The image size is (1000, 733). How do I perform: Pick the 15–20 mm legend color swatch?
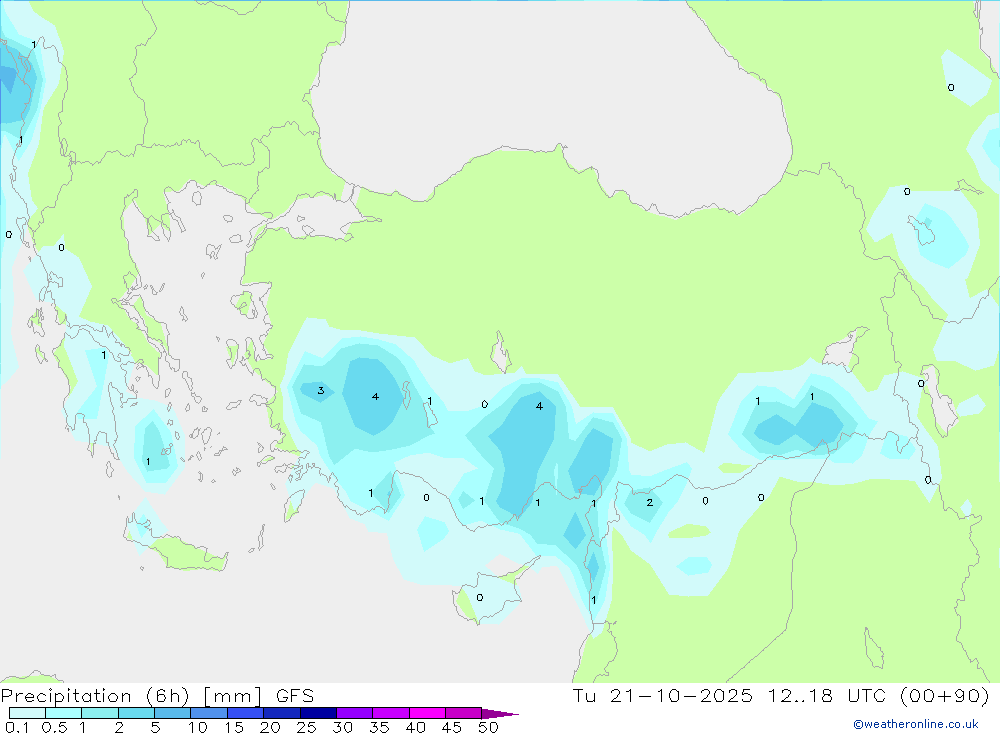point(246,713)
